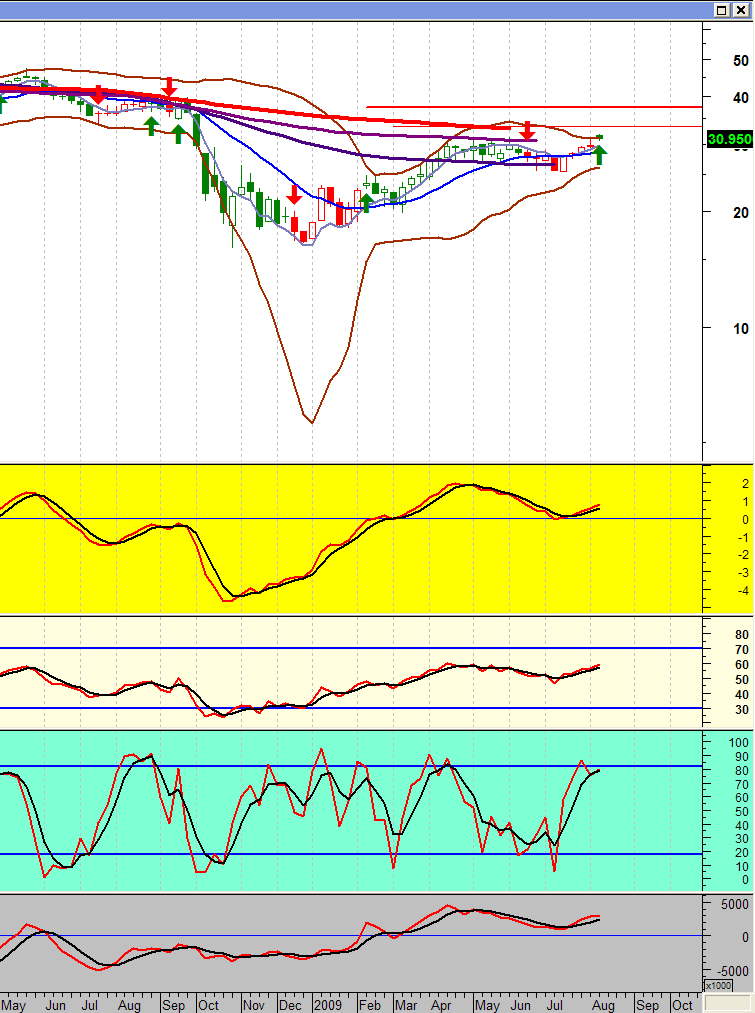Image resolution: width=755 pixels, height=1013 pixels.
Task: Select the red sell arrow at July 2008
Action: [98, 95]
